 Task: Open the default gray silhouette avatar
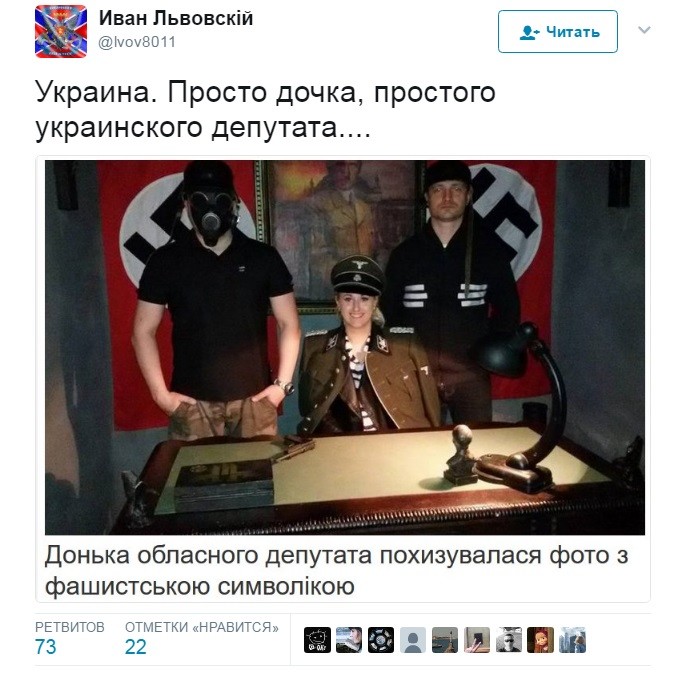[413, 640]
